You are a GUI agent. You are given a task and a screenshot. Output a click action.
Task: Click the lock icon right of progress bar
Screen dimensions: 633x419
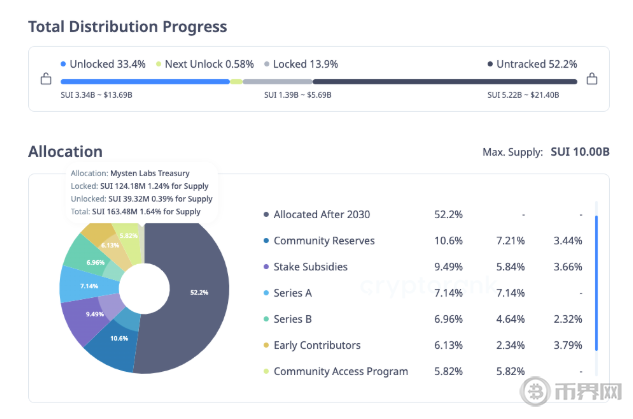[592, 80]
